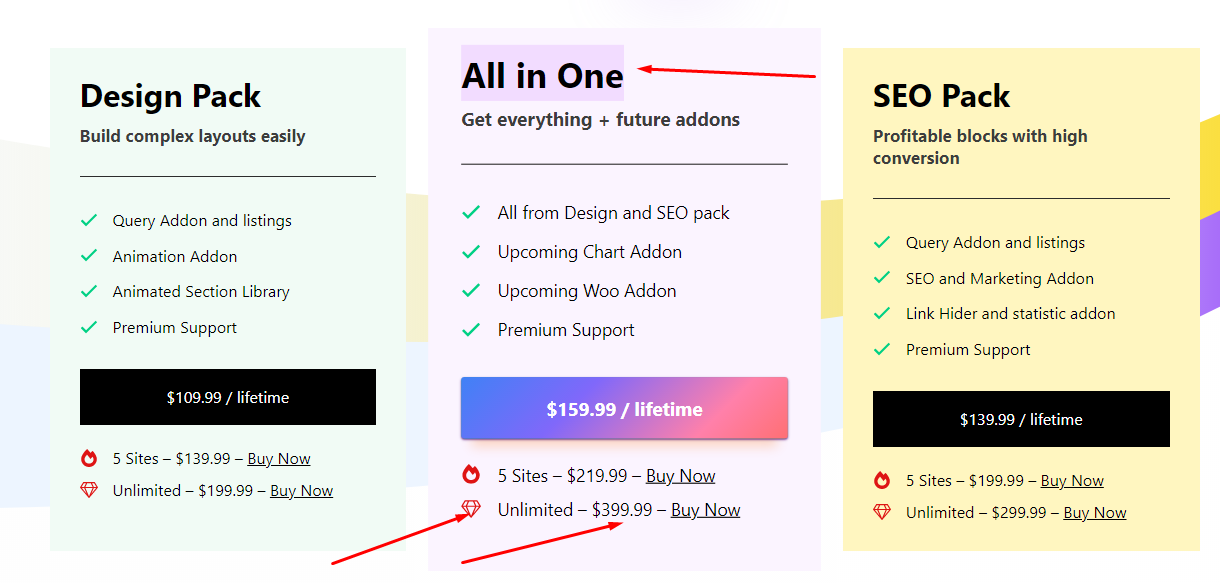
Task: Click checkmark beside Animation Addon
Action: coord(89,256)
